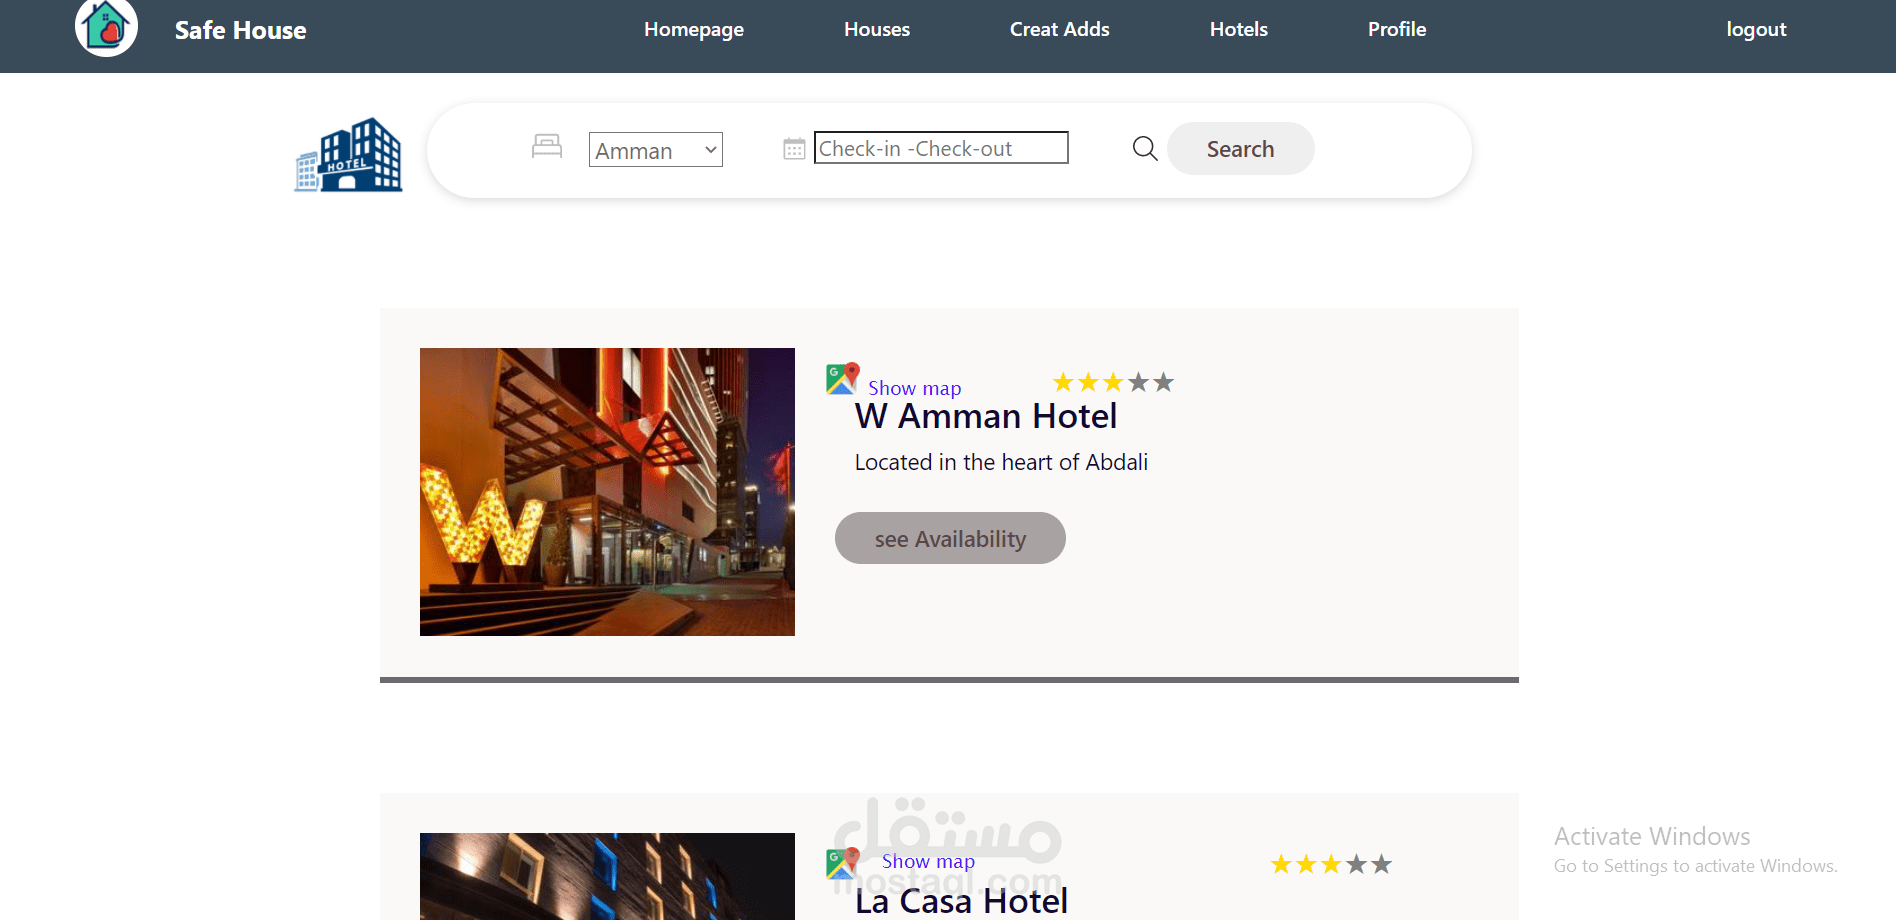Image resolution: width=1896 pixels, height=920 pixels.
Task: Go to the Houses page
Action: (877, 29)
